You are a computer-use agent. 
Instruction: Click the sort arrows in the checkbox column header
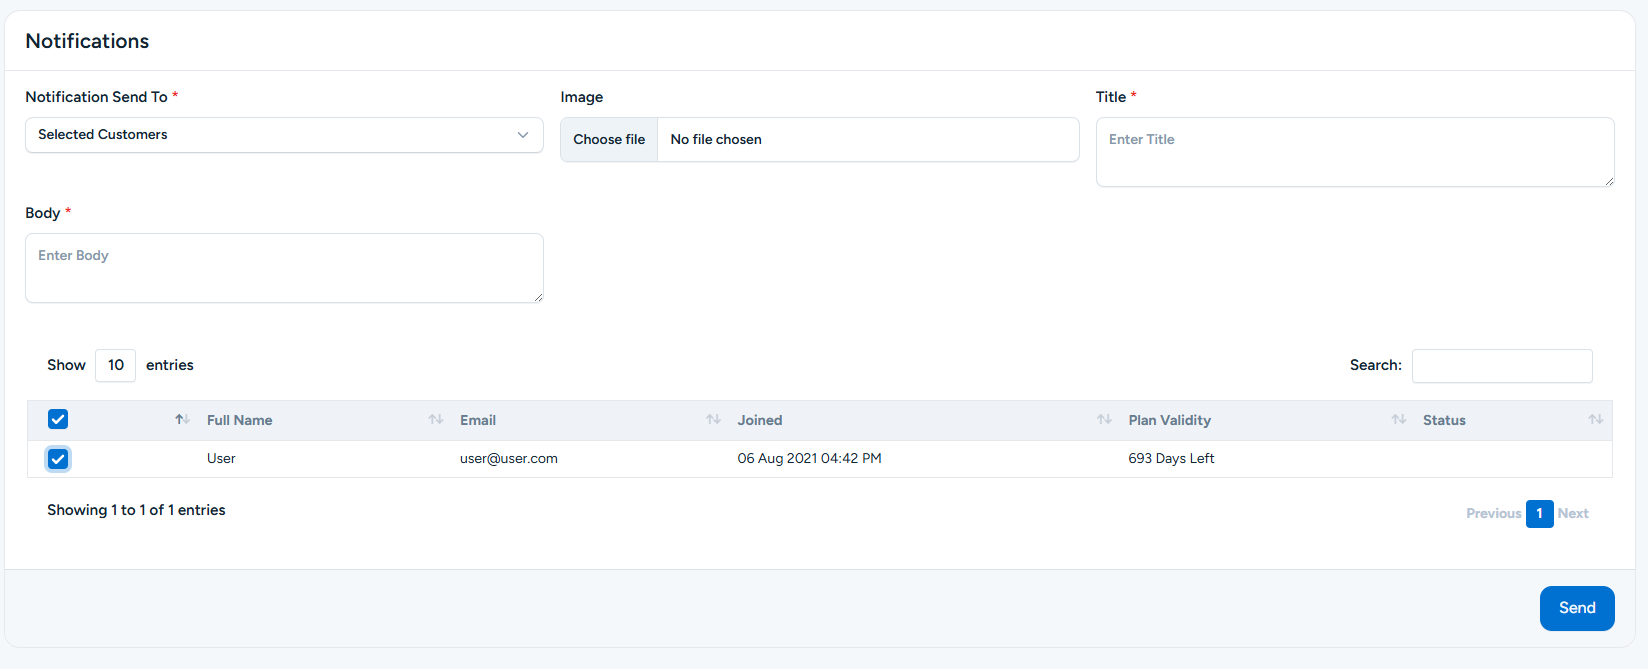[x=182, y=420]
